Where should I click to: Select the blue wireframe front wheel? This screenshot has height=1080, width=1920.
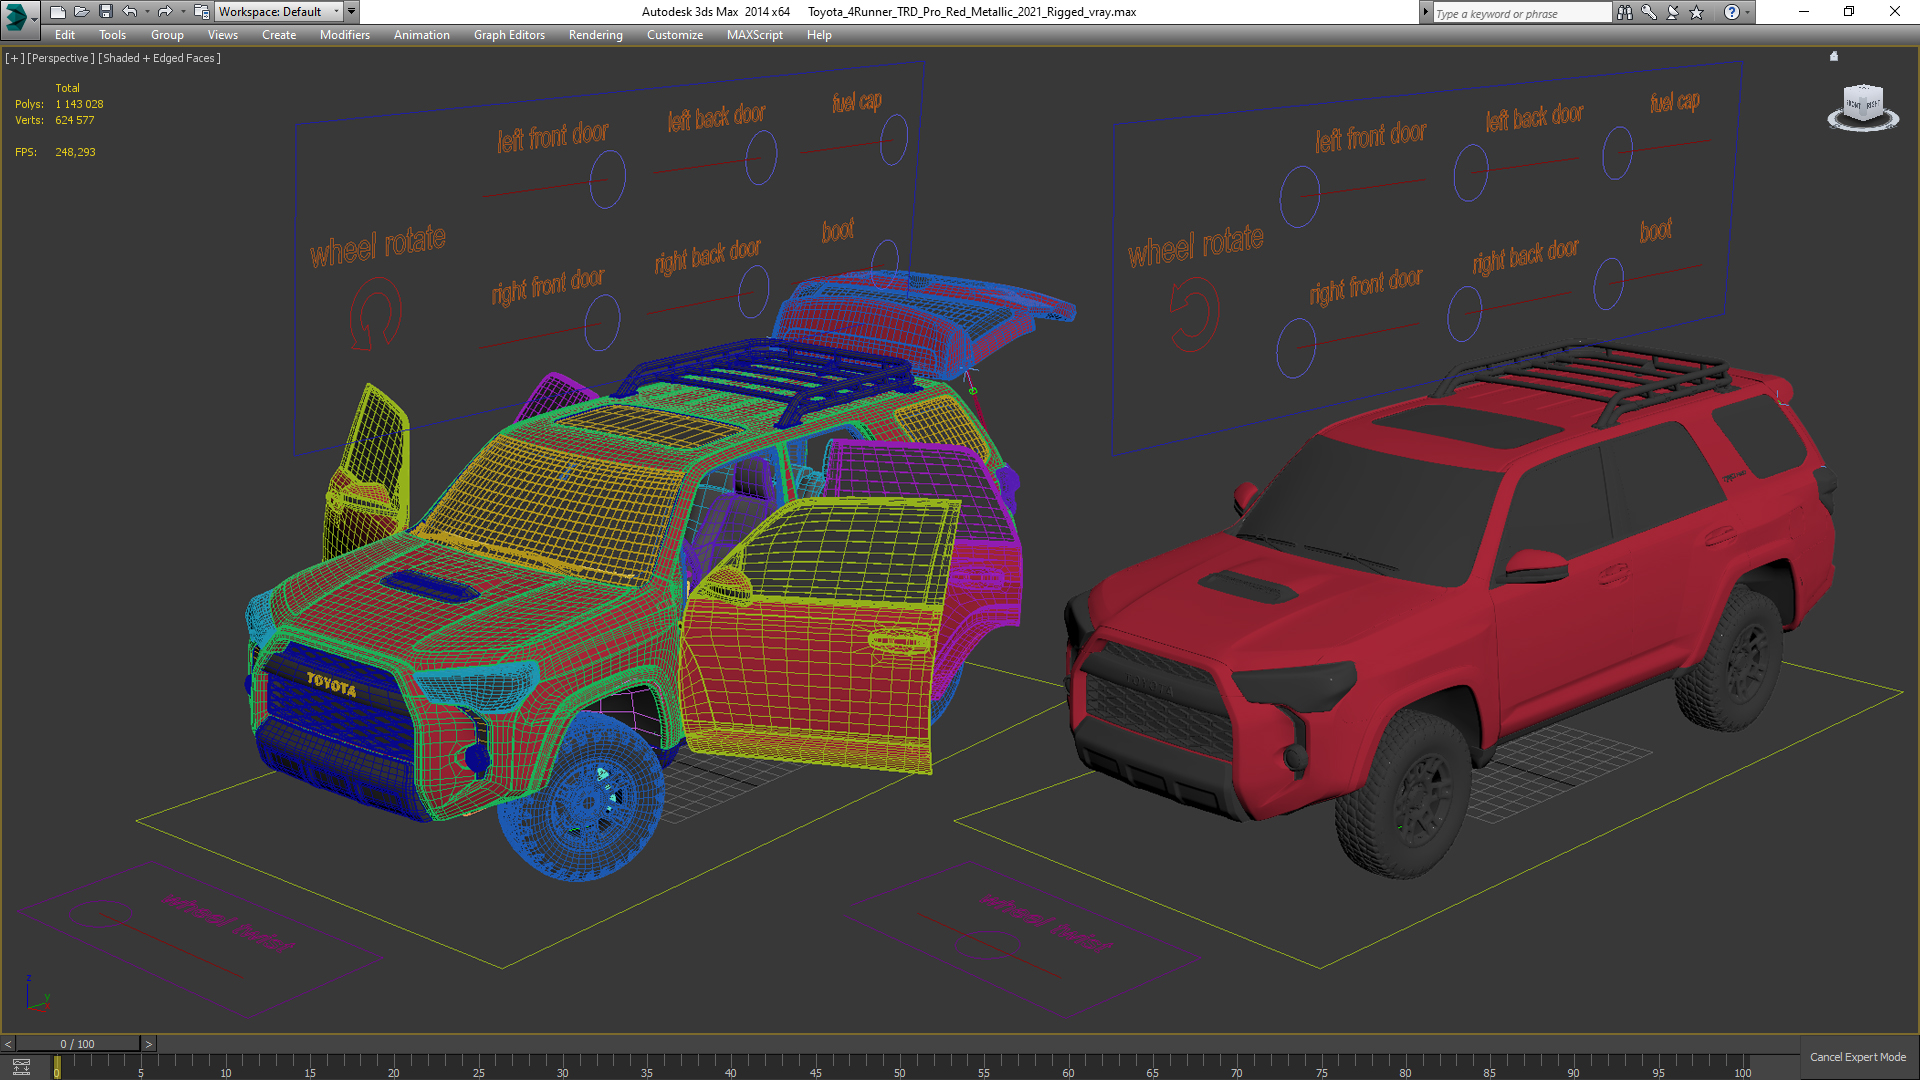point(581,796)
